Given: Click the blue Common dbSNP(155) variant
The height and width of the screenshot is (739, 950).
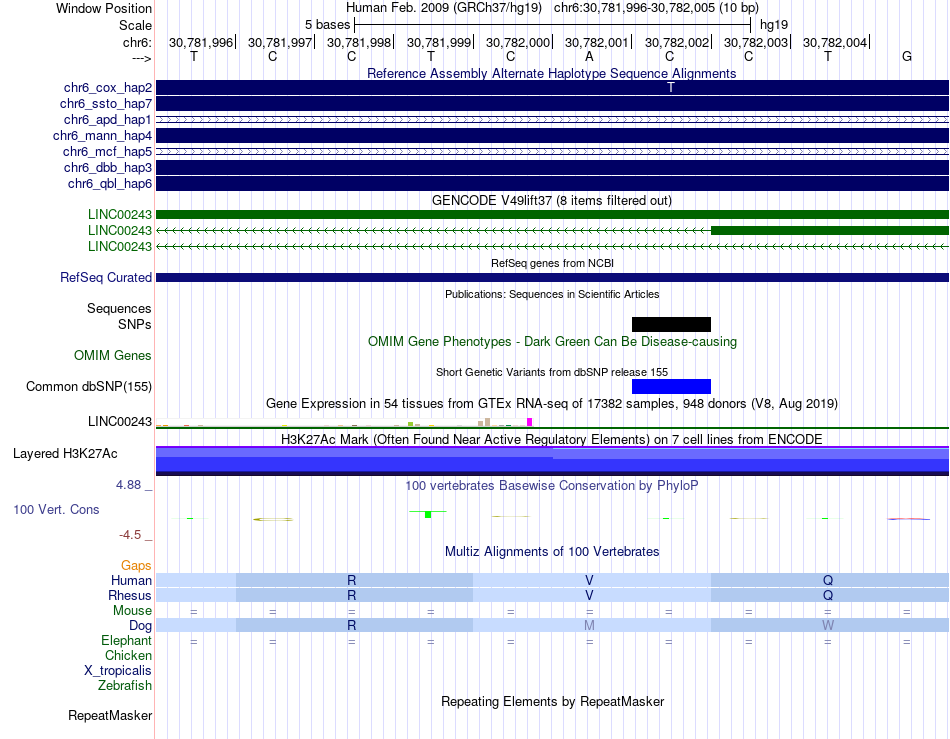Looking at the screenshot, I should (671, 386).
